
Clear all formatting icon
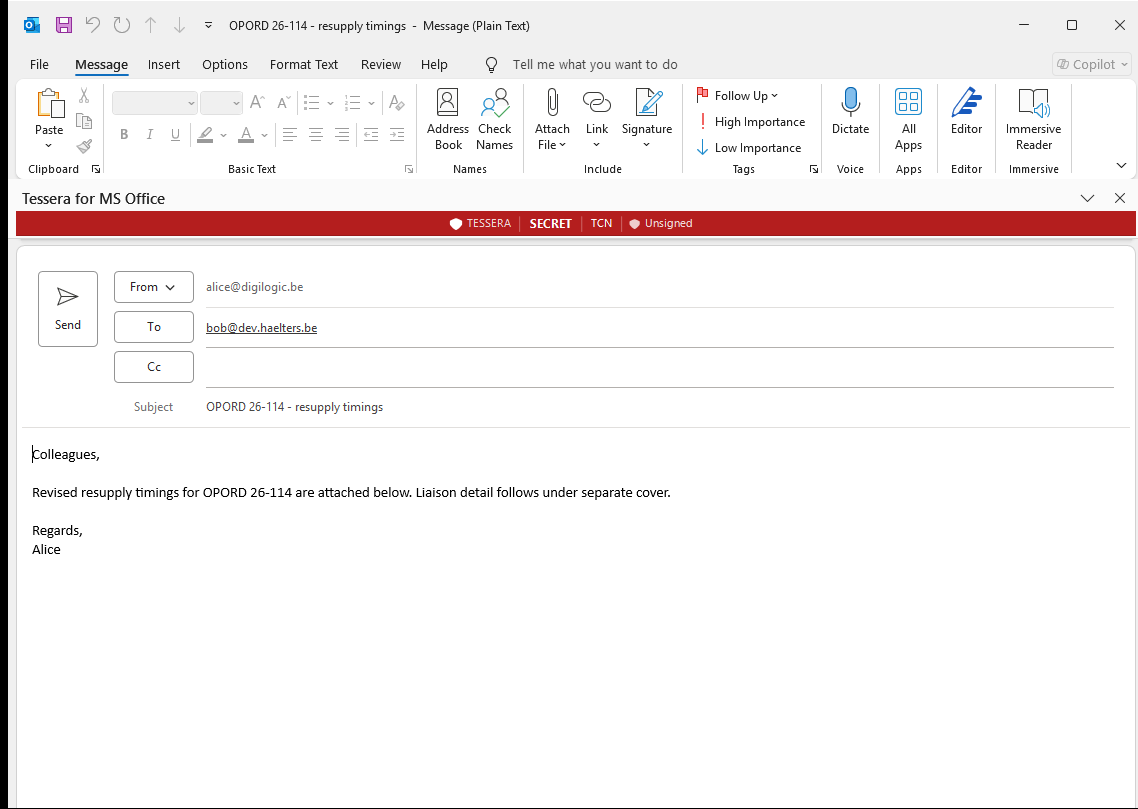396,103
